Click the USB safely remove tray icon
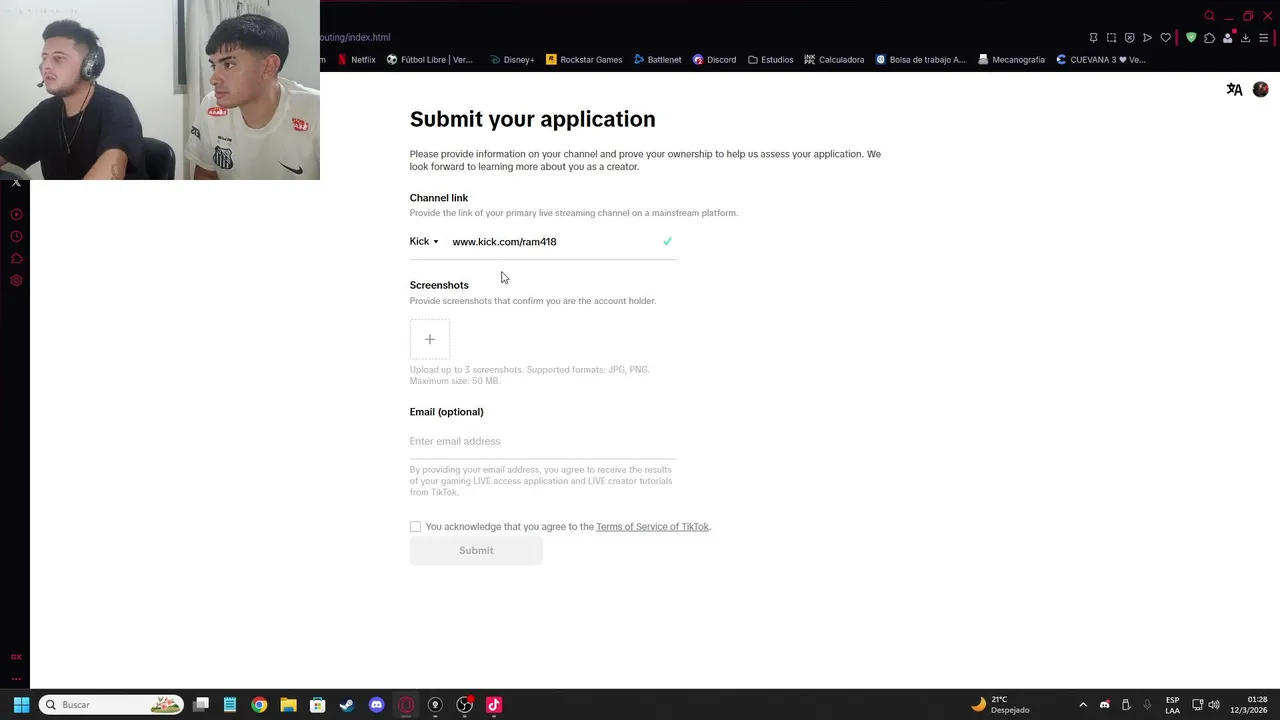1280x720 pixels. tap(1126, 705)
